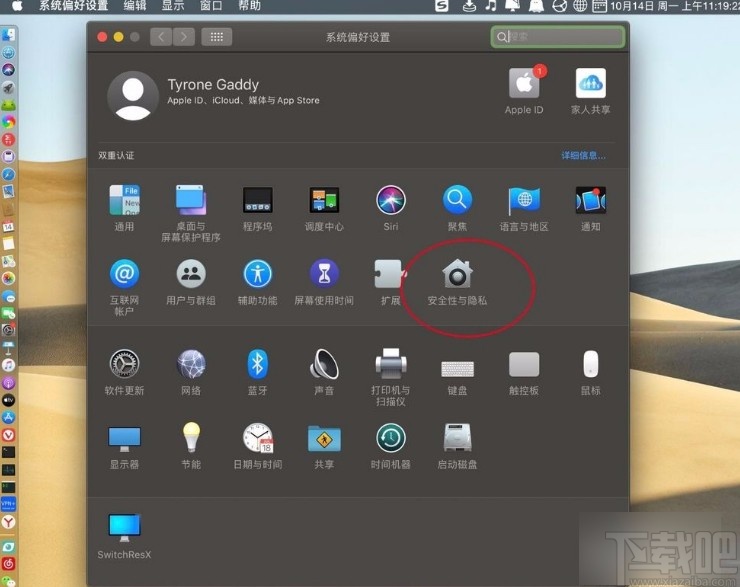Show all preferences grid button
The image size is (740, 587).
[217, 37]
